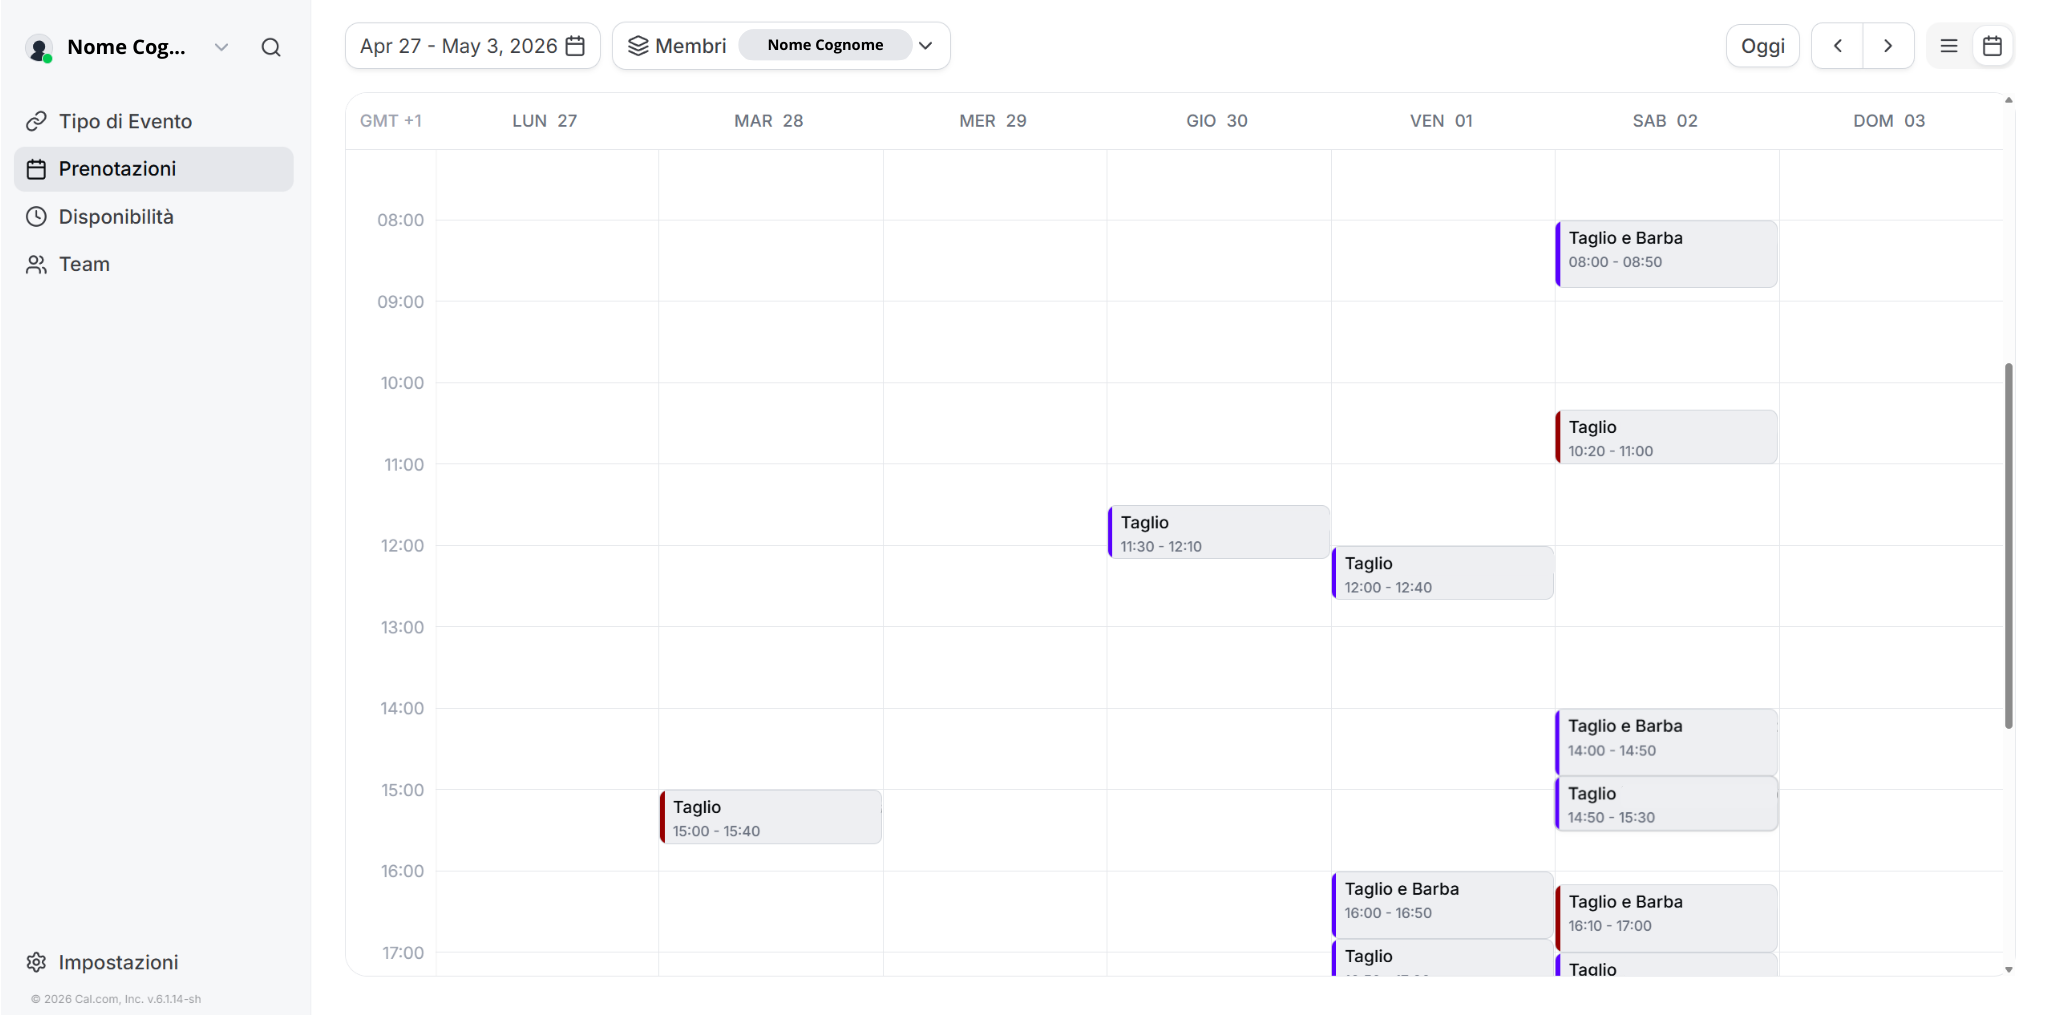Expand the Nome Cognome profile menu

221,47
